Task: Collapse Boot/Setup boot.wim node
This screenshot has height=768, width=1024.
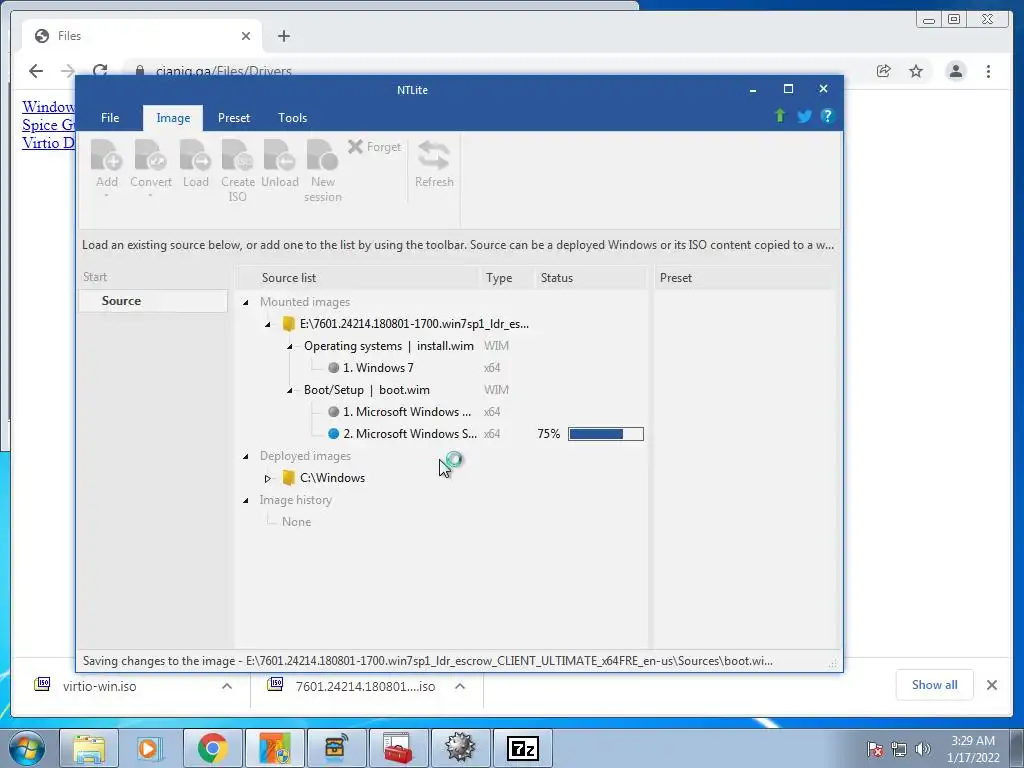Action: coord(290,391)
